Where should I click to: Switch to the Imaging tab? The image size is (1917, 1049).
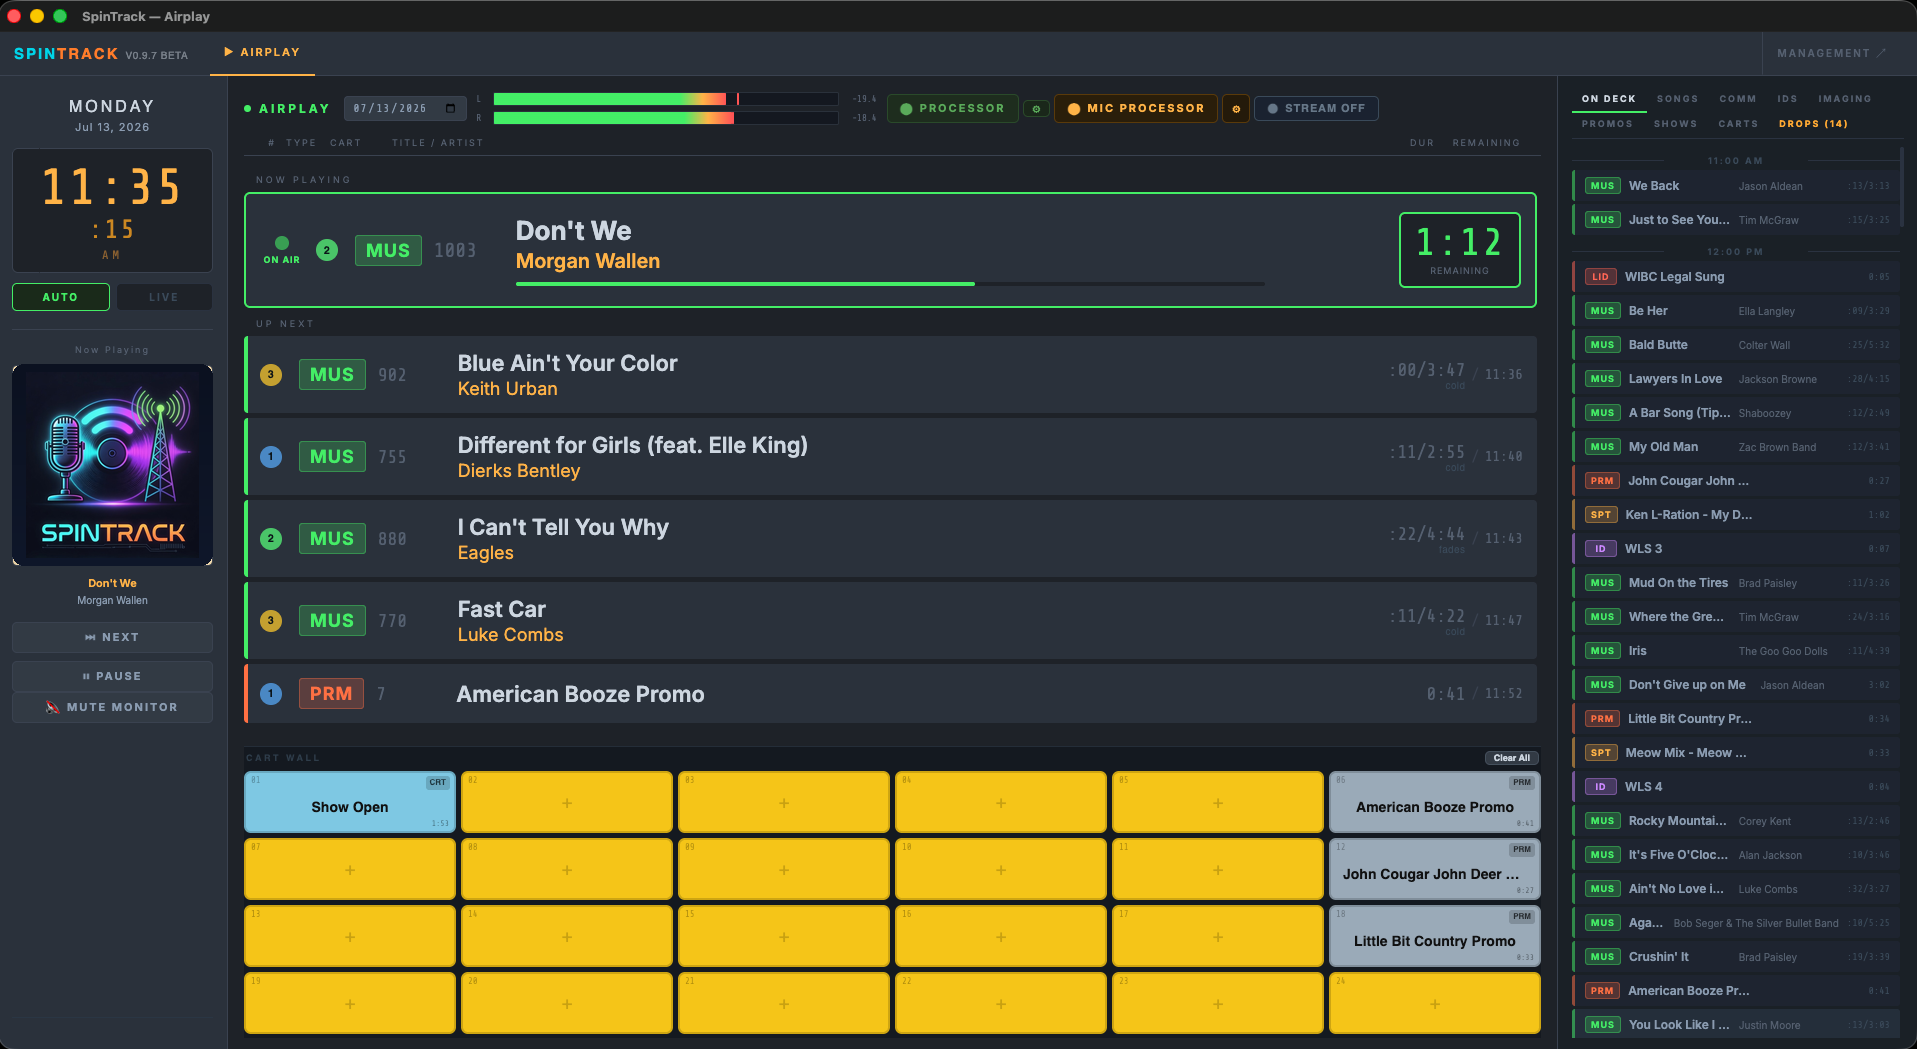[1845, 99]
